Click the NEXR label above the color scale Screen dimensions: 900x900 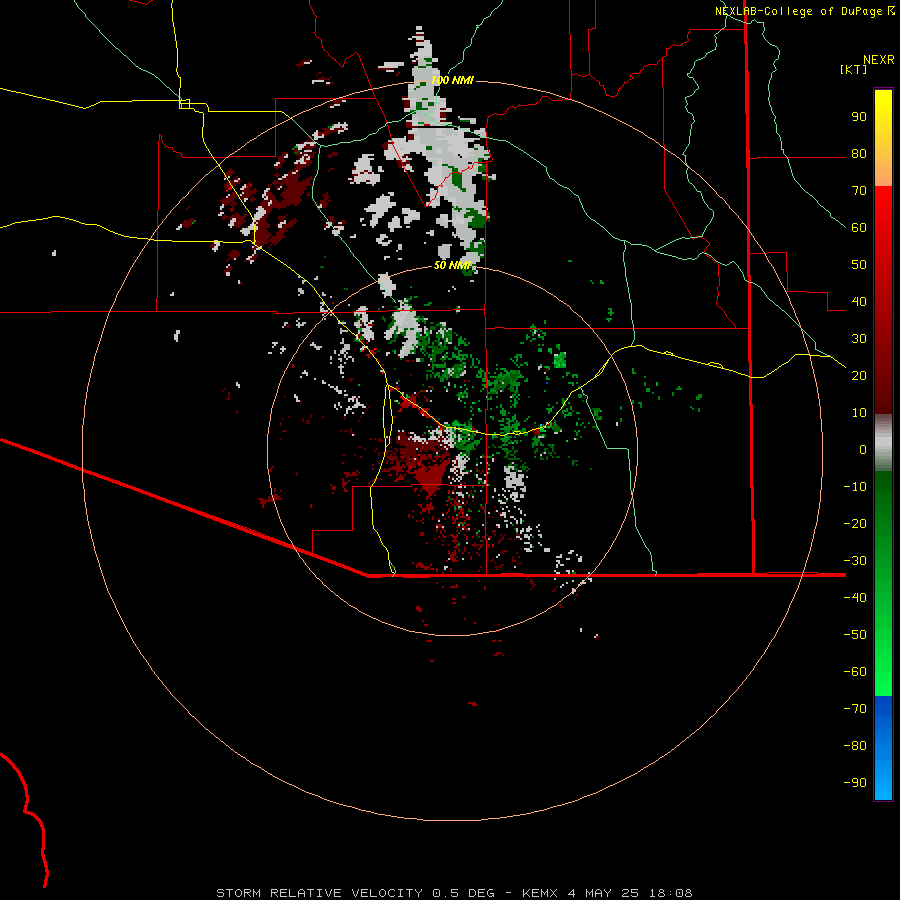(x=879, y=60)
